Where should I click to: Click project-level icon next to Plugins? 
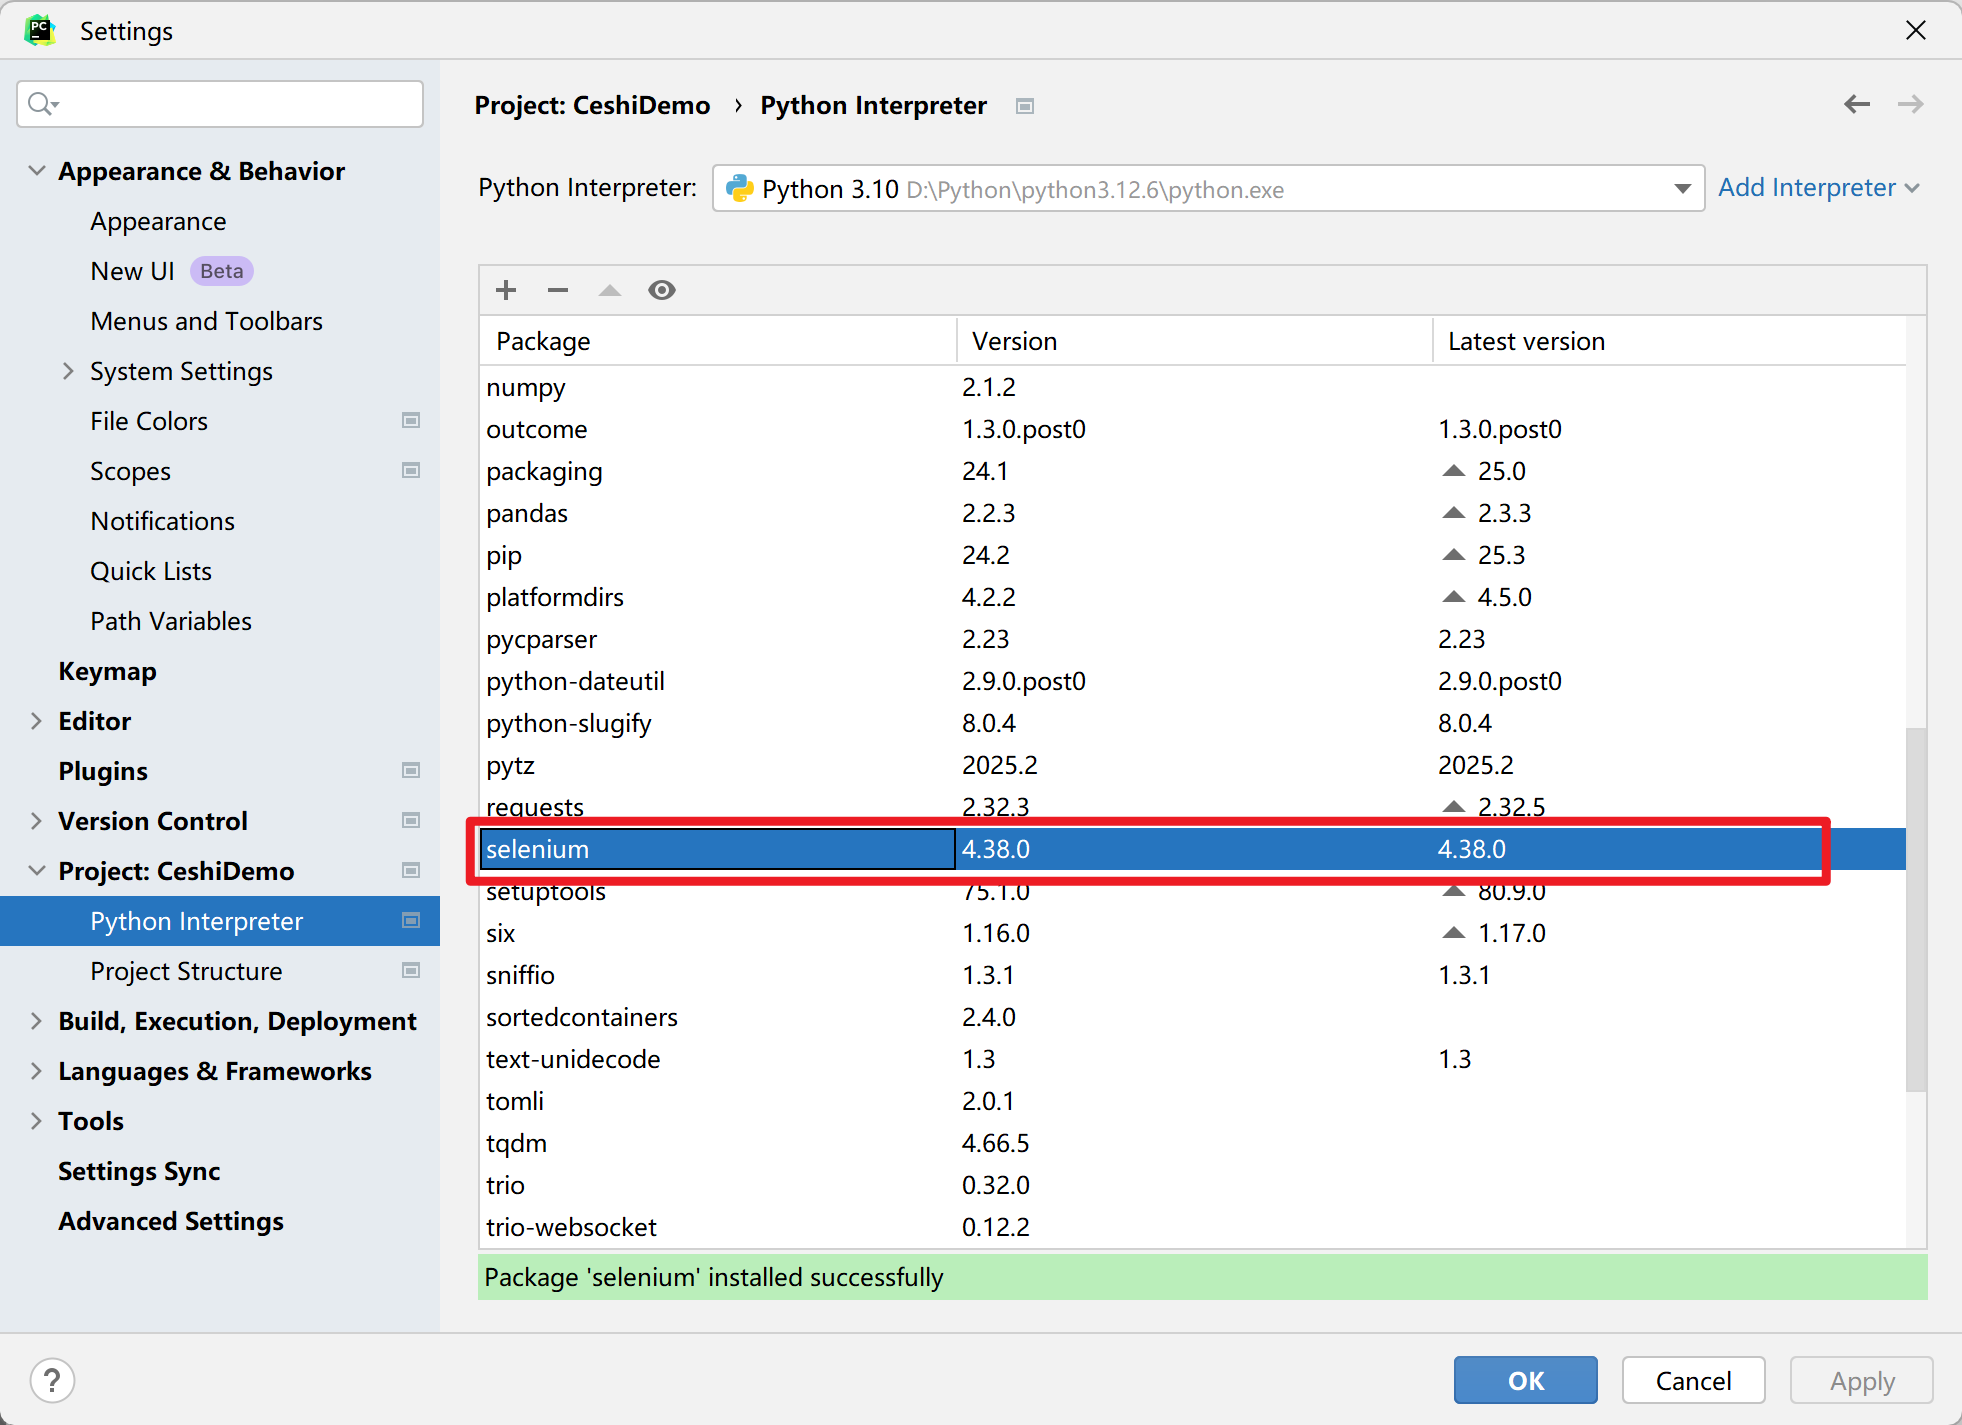(411, 771)
